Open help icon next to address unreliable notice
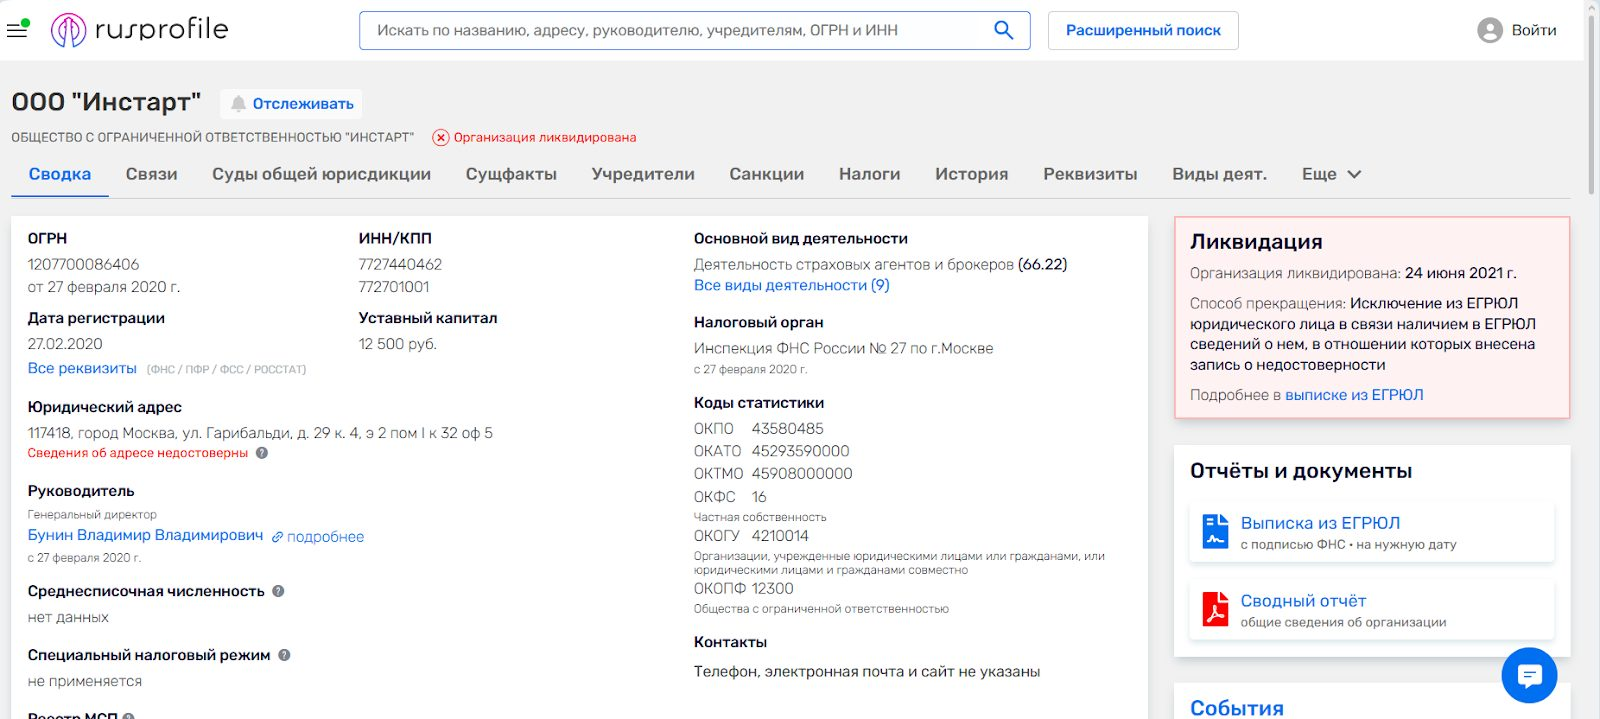 click(x=262, y=453)
